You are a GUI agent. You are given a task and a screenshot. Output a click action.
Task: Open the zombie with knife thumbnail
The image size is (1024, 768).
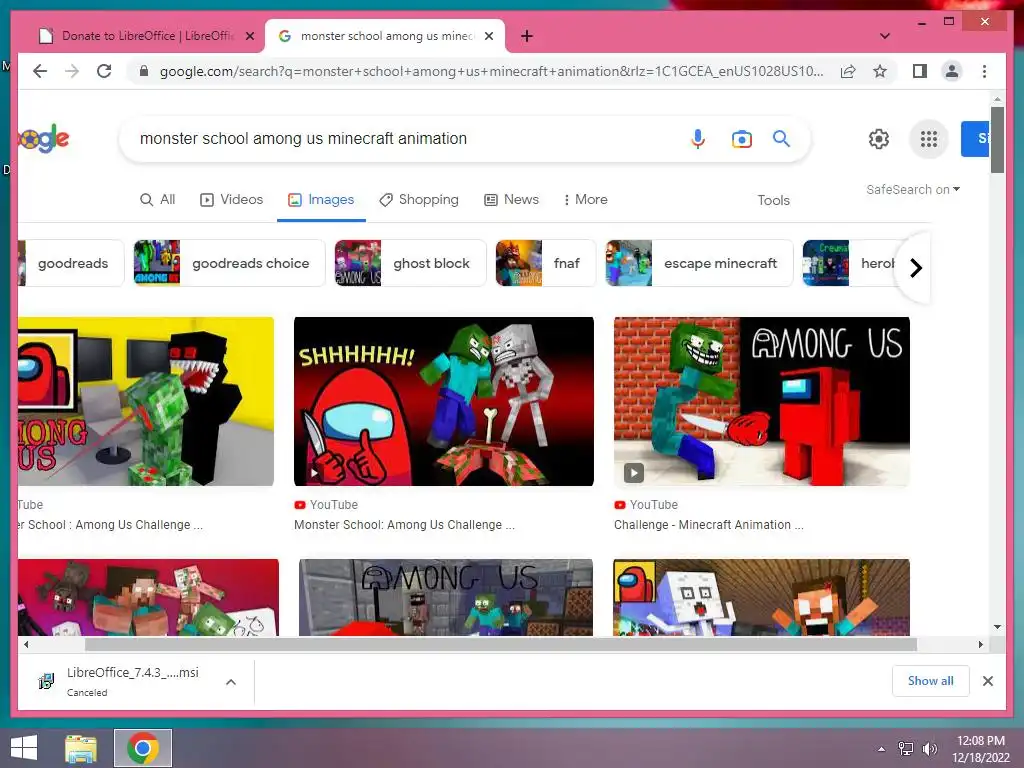[x=761, y=402]
